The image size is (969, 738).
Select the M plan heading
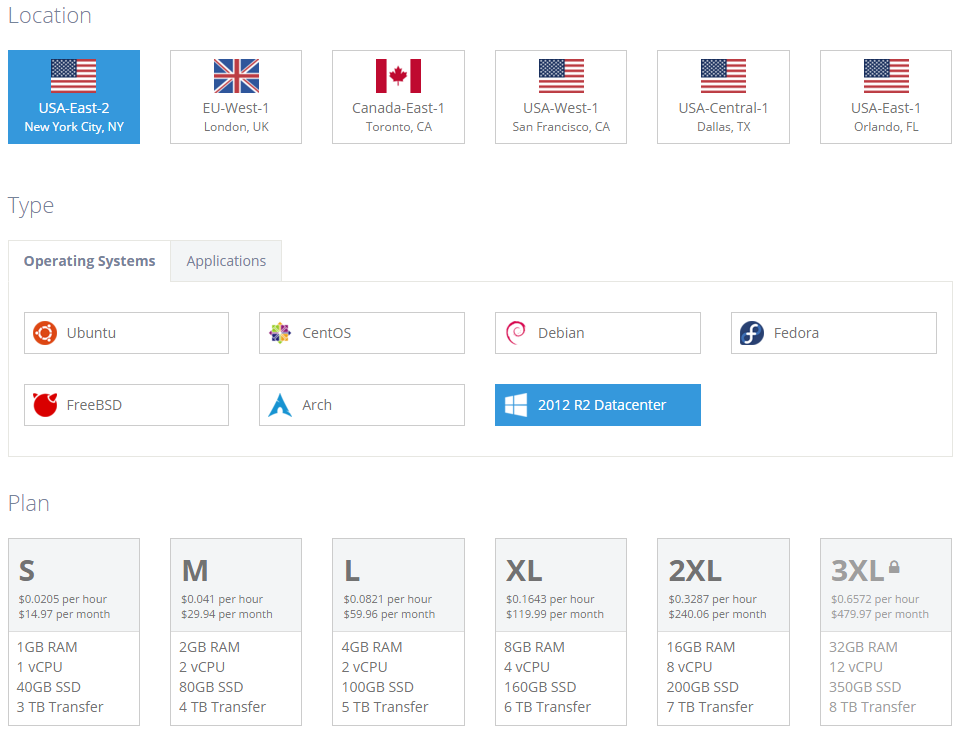click(x=195, y=570)
